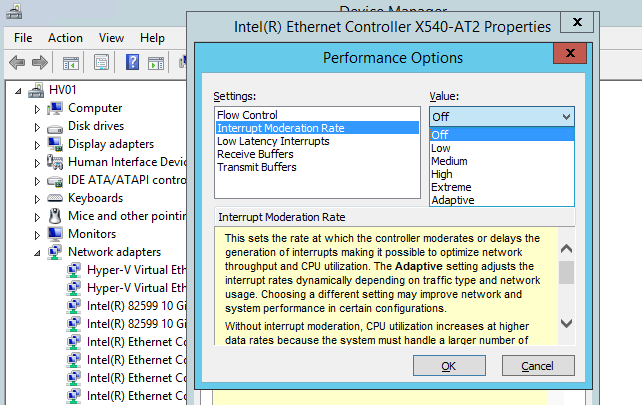Select the IDE ATA/ATAPI controllers icon

tap(54, 181)
